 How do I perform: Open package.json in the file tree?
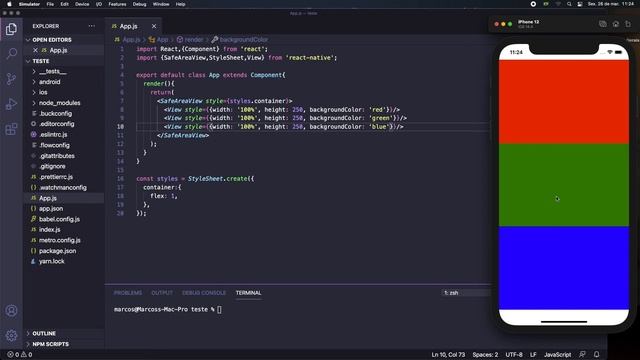pos(57,251)
